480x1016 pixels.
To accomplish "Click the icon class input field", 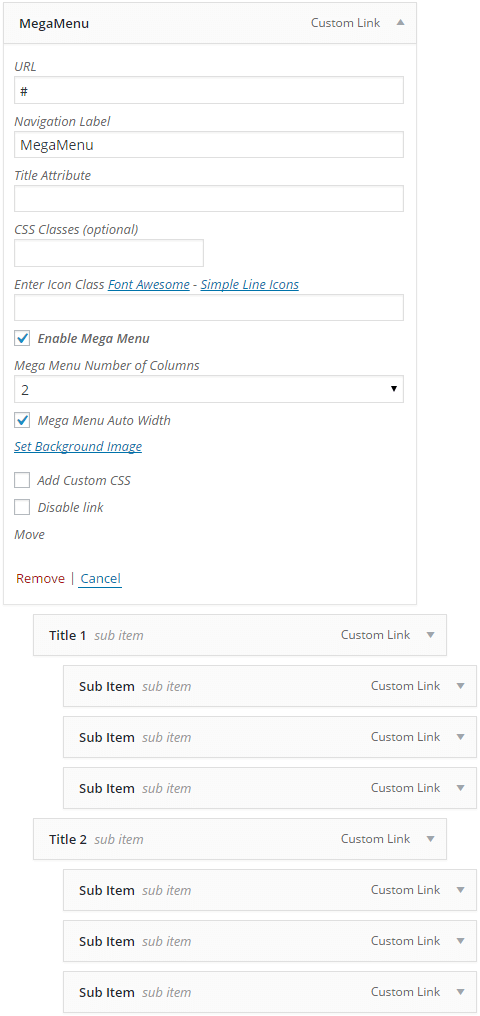I will pyautogui.click(x=209, y=307).
